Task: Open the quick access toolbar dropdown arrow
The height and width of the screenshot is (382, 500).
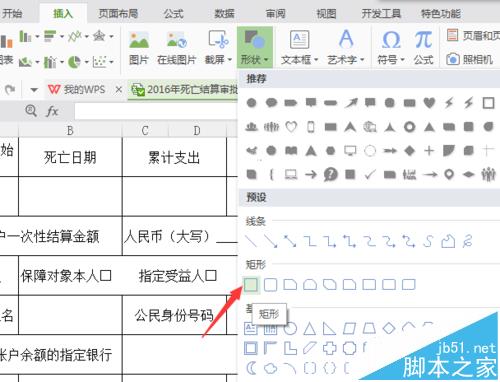Action: [x=34, y=89]
